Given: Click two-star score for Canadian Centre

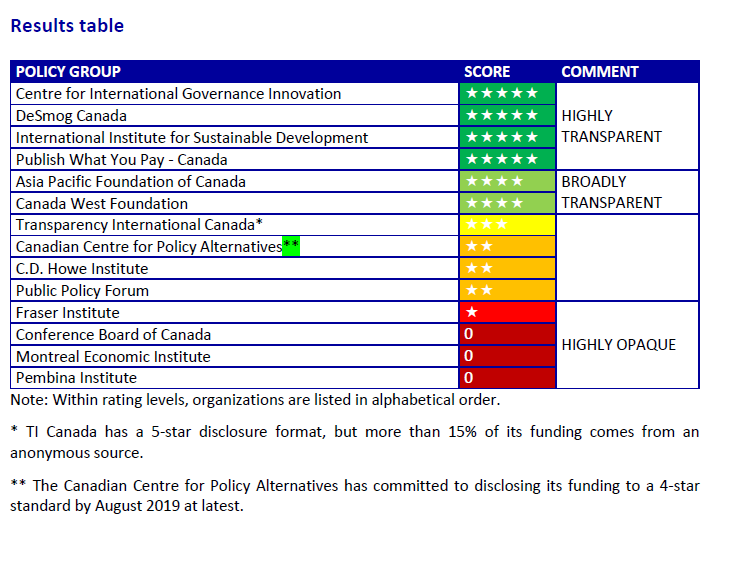Looking at the screenshot, I should coord(508,246).
